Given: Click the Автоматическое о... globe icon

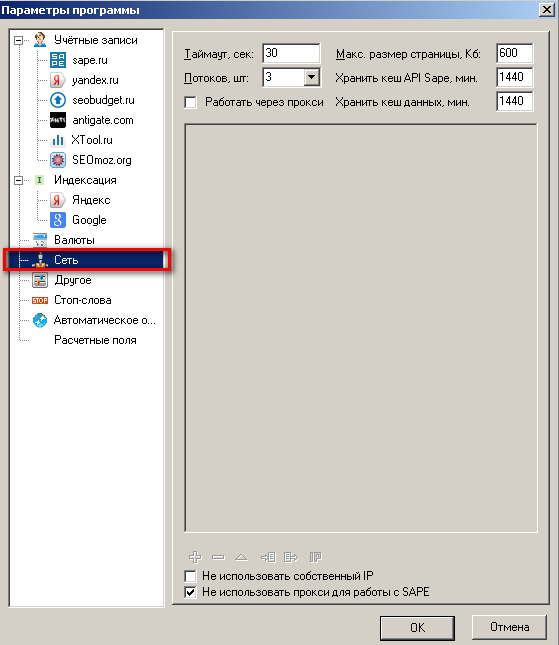Looking at the screenshot, I should coord(40,320).
